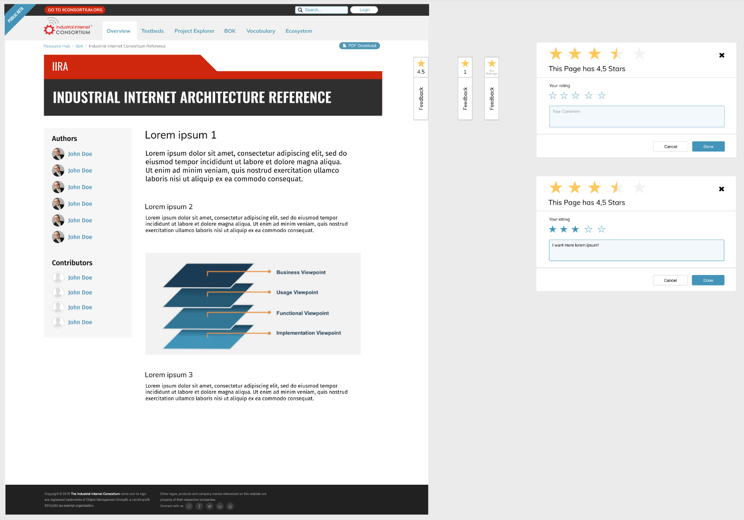Open the Feedback side tab showing 4.5

421,88
